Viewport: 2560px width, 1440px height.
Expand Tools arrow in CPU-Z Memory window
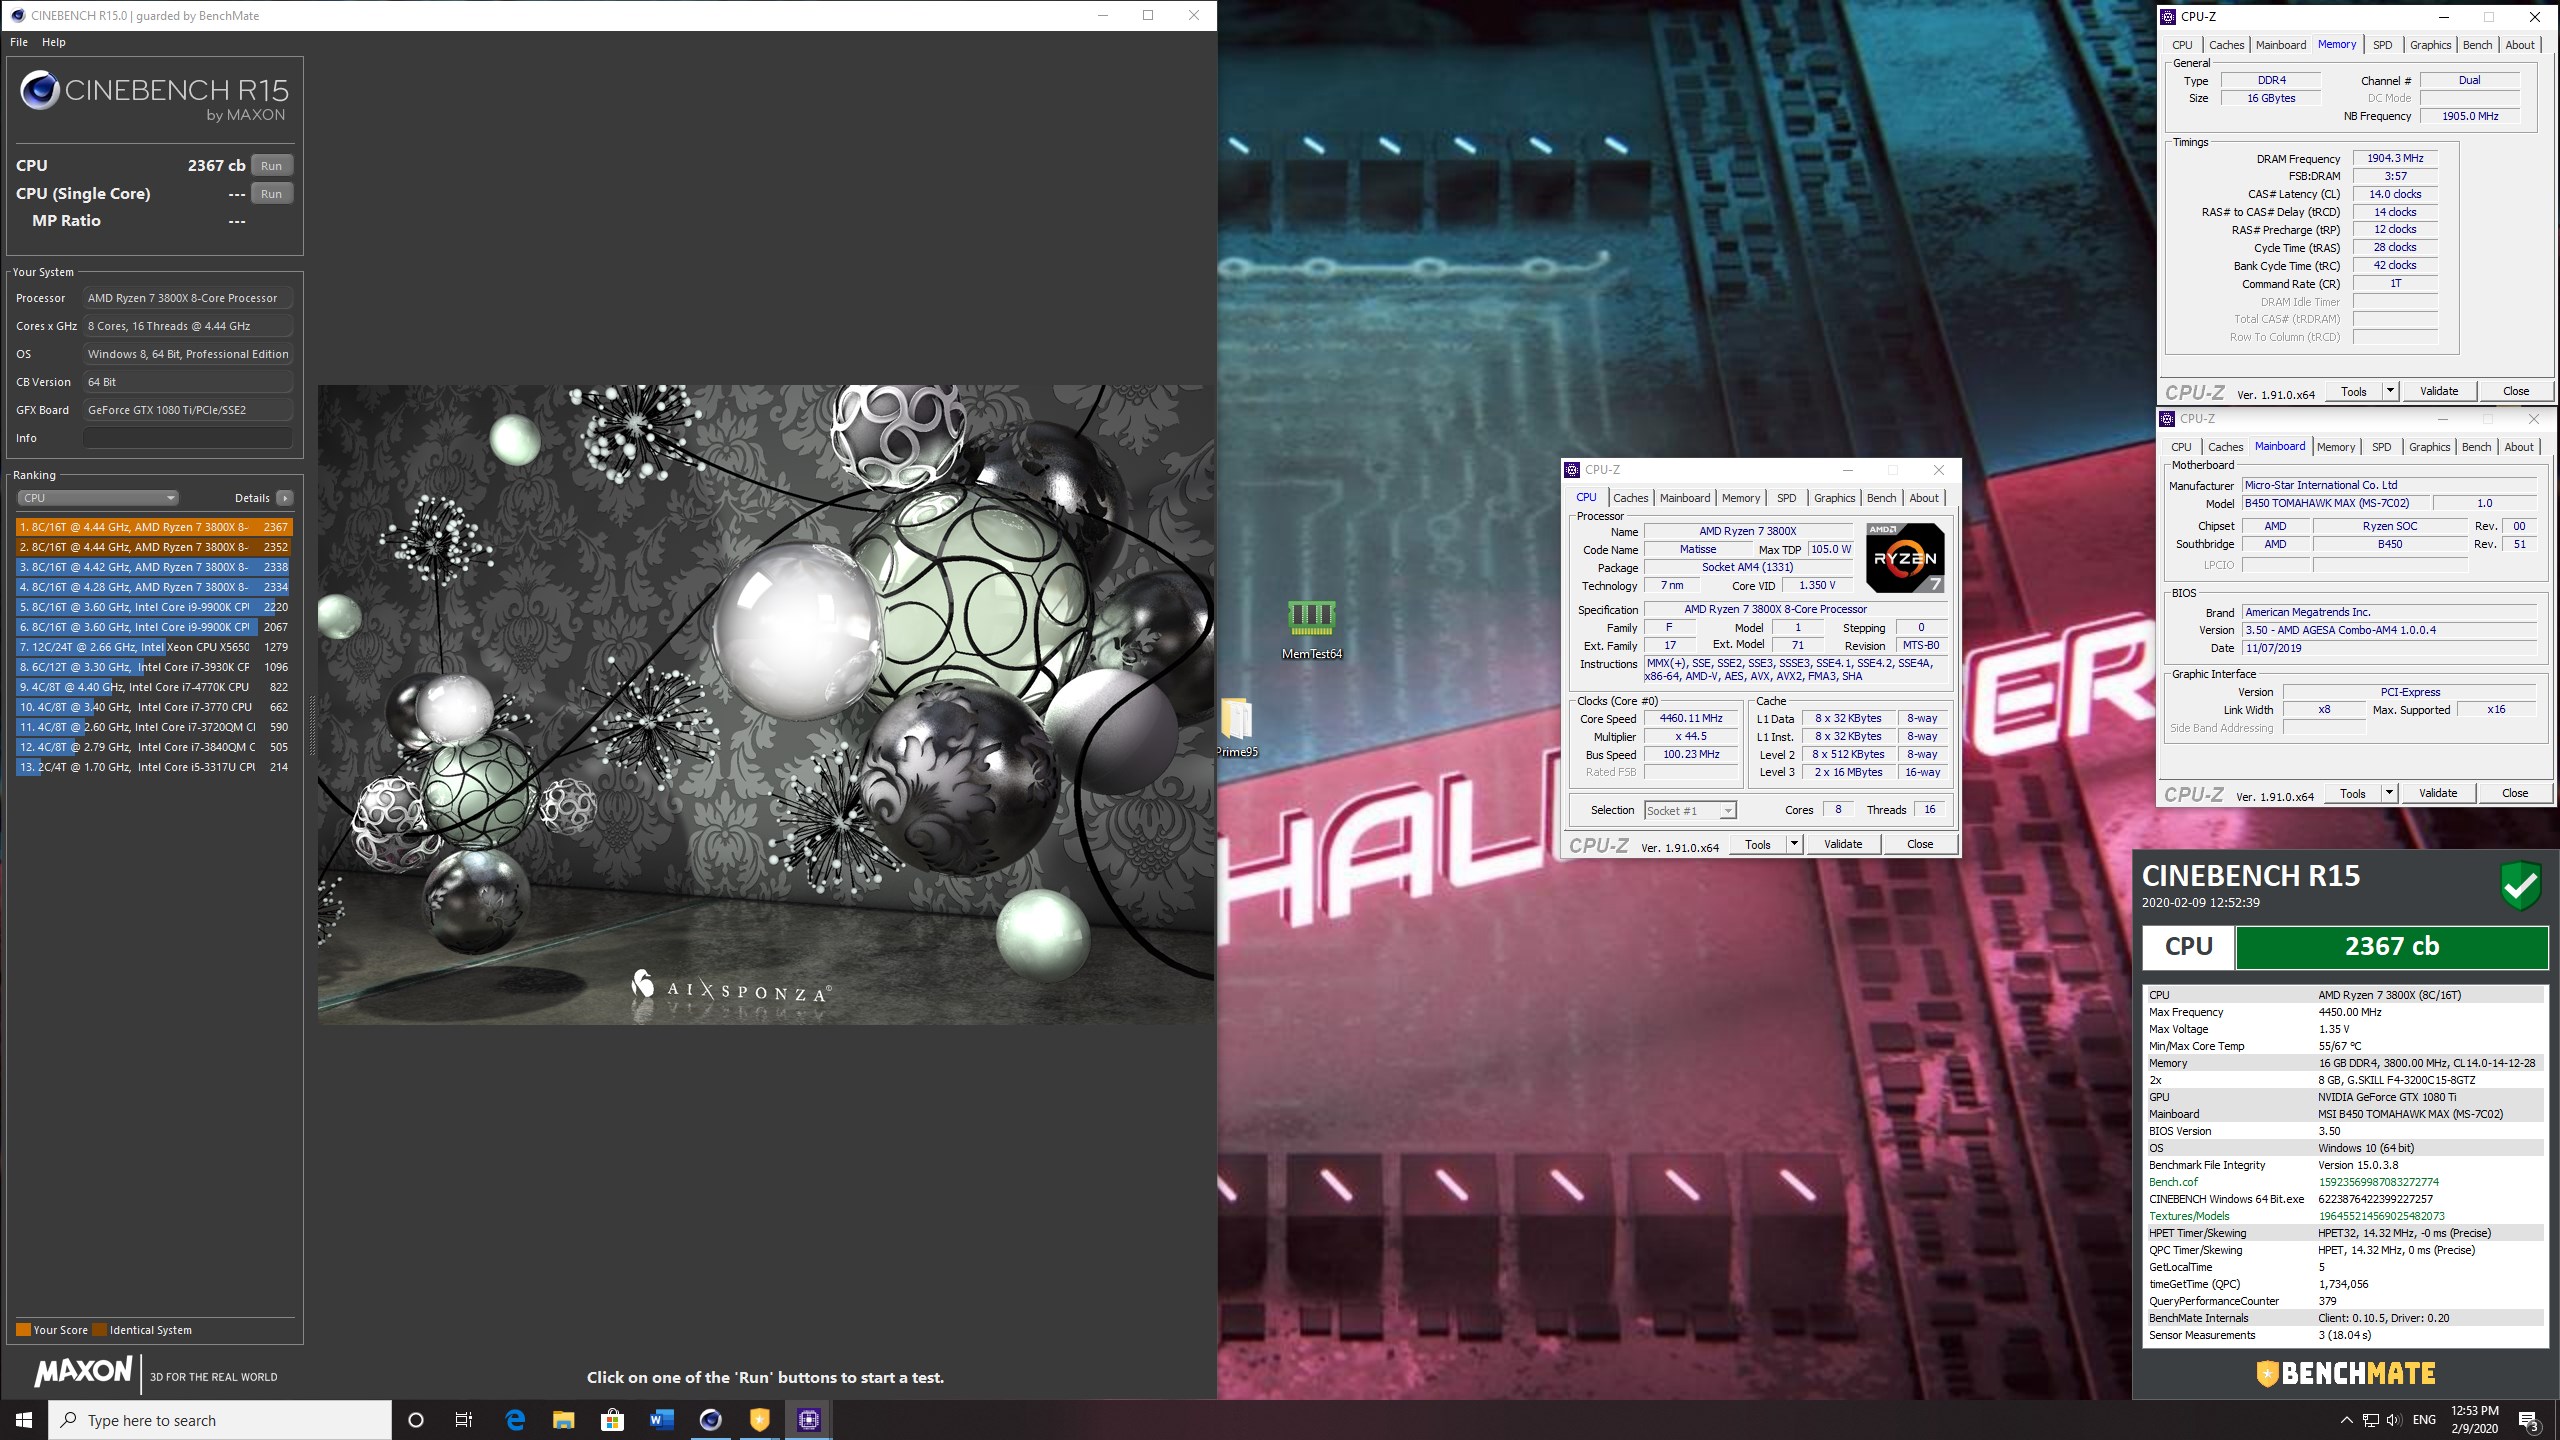[2390, 391]
